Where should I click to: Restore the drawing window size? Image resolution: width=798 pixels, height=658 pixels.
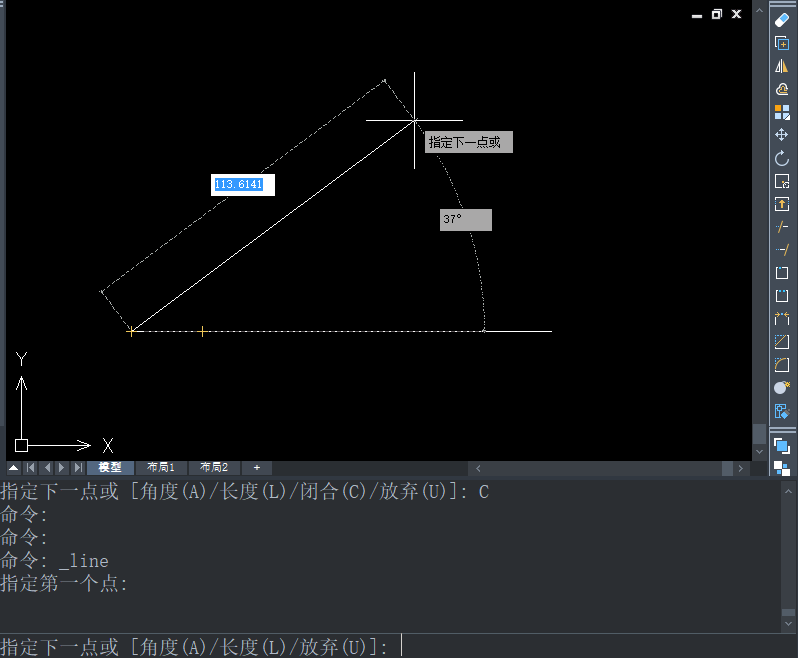pyautogui.click(x=717, y=14)
